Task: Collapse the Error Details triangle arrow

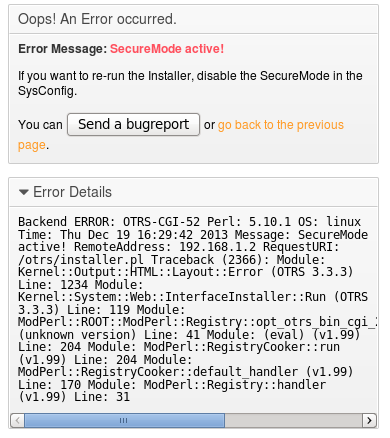Action: click(24, 192)
